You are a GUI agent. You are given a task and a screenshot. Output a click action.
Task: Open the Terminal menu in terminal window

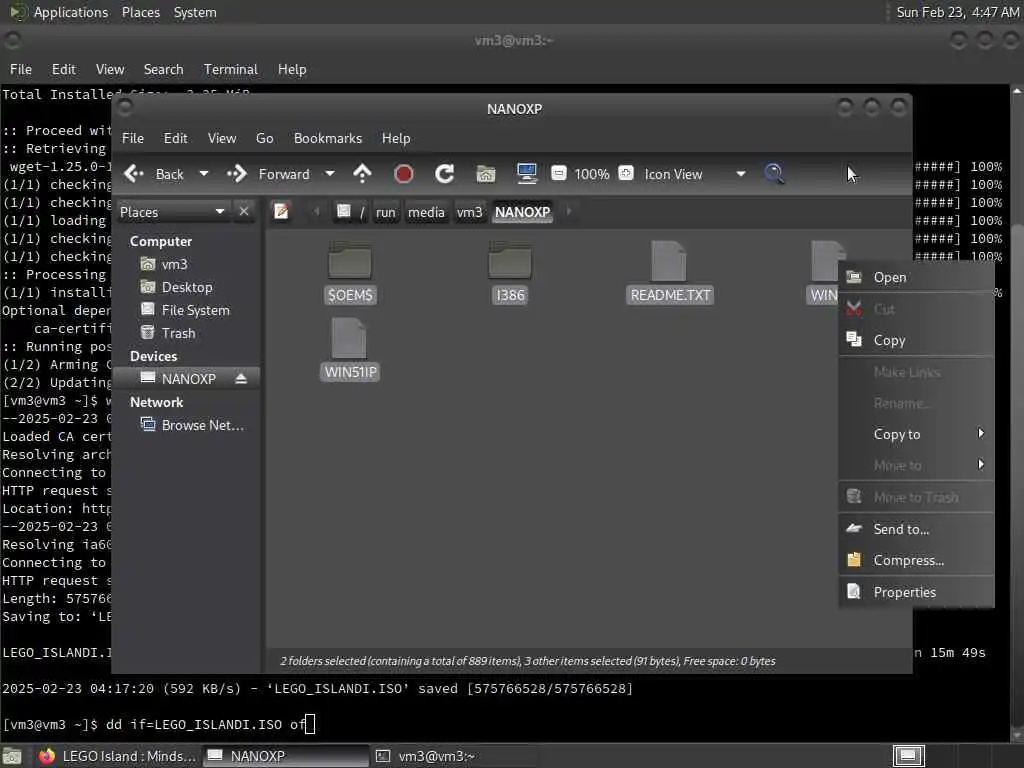(231, 69)
